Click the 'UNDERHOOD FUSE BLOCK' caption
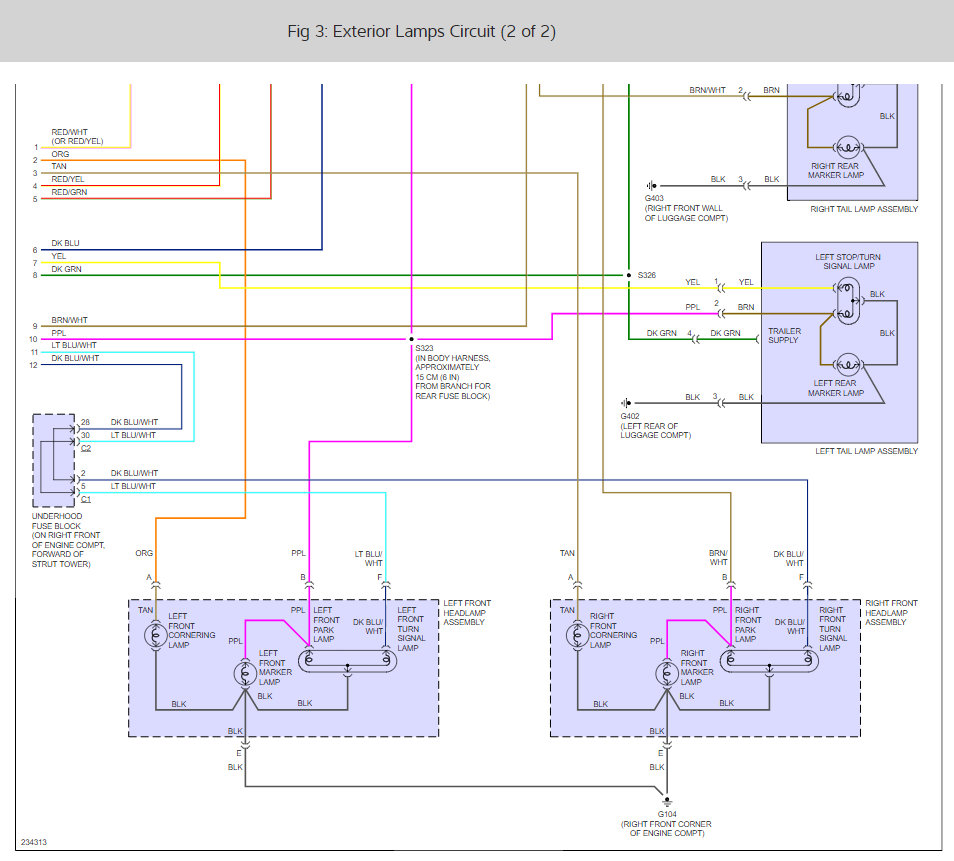The height and width of the screenshot is (861, 954). point(57,521)
